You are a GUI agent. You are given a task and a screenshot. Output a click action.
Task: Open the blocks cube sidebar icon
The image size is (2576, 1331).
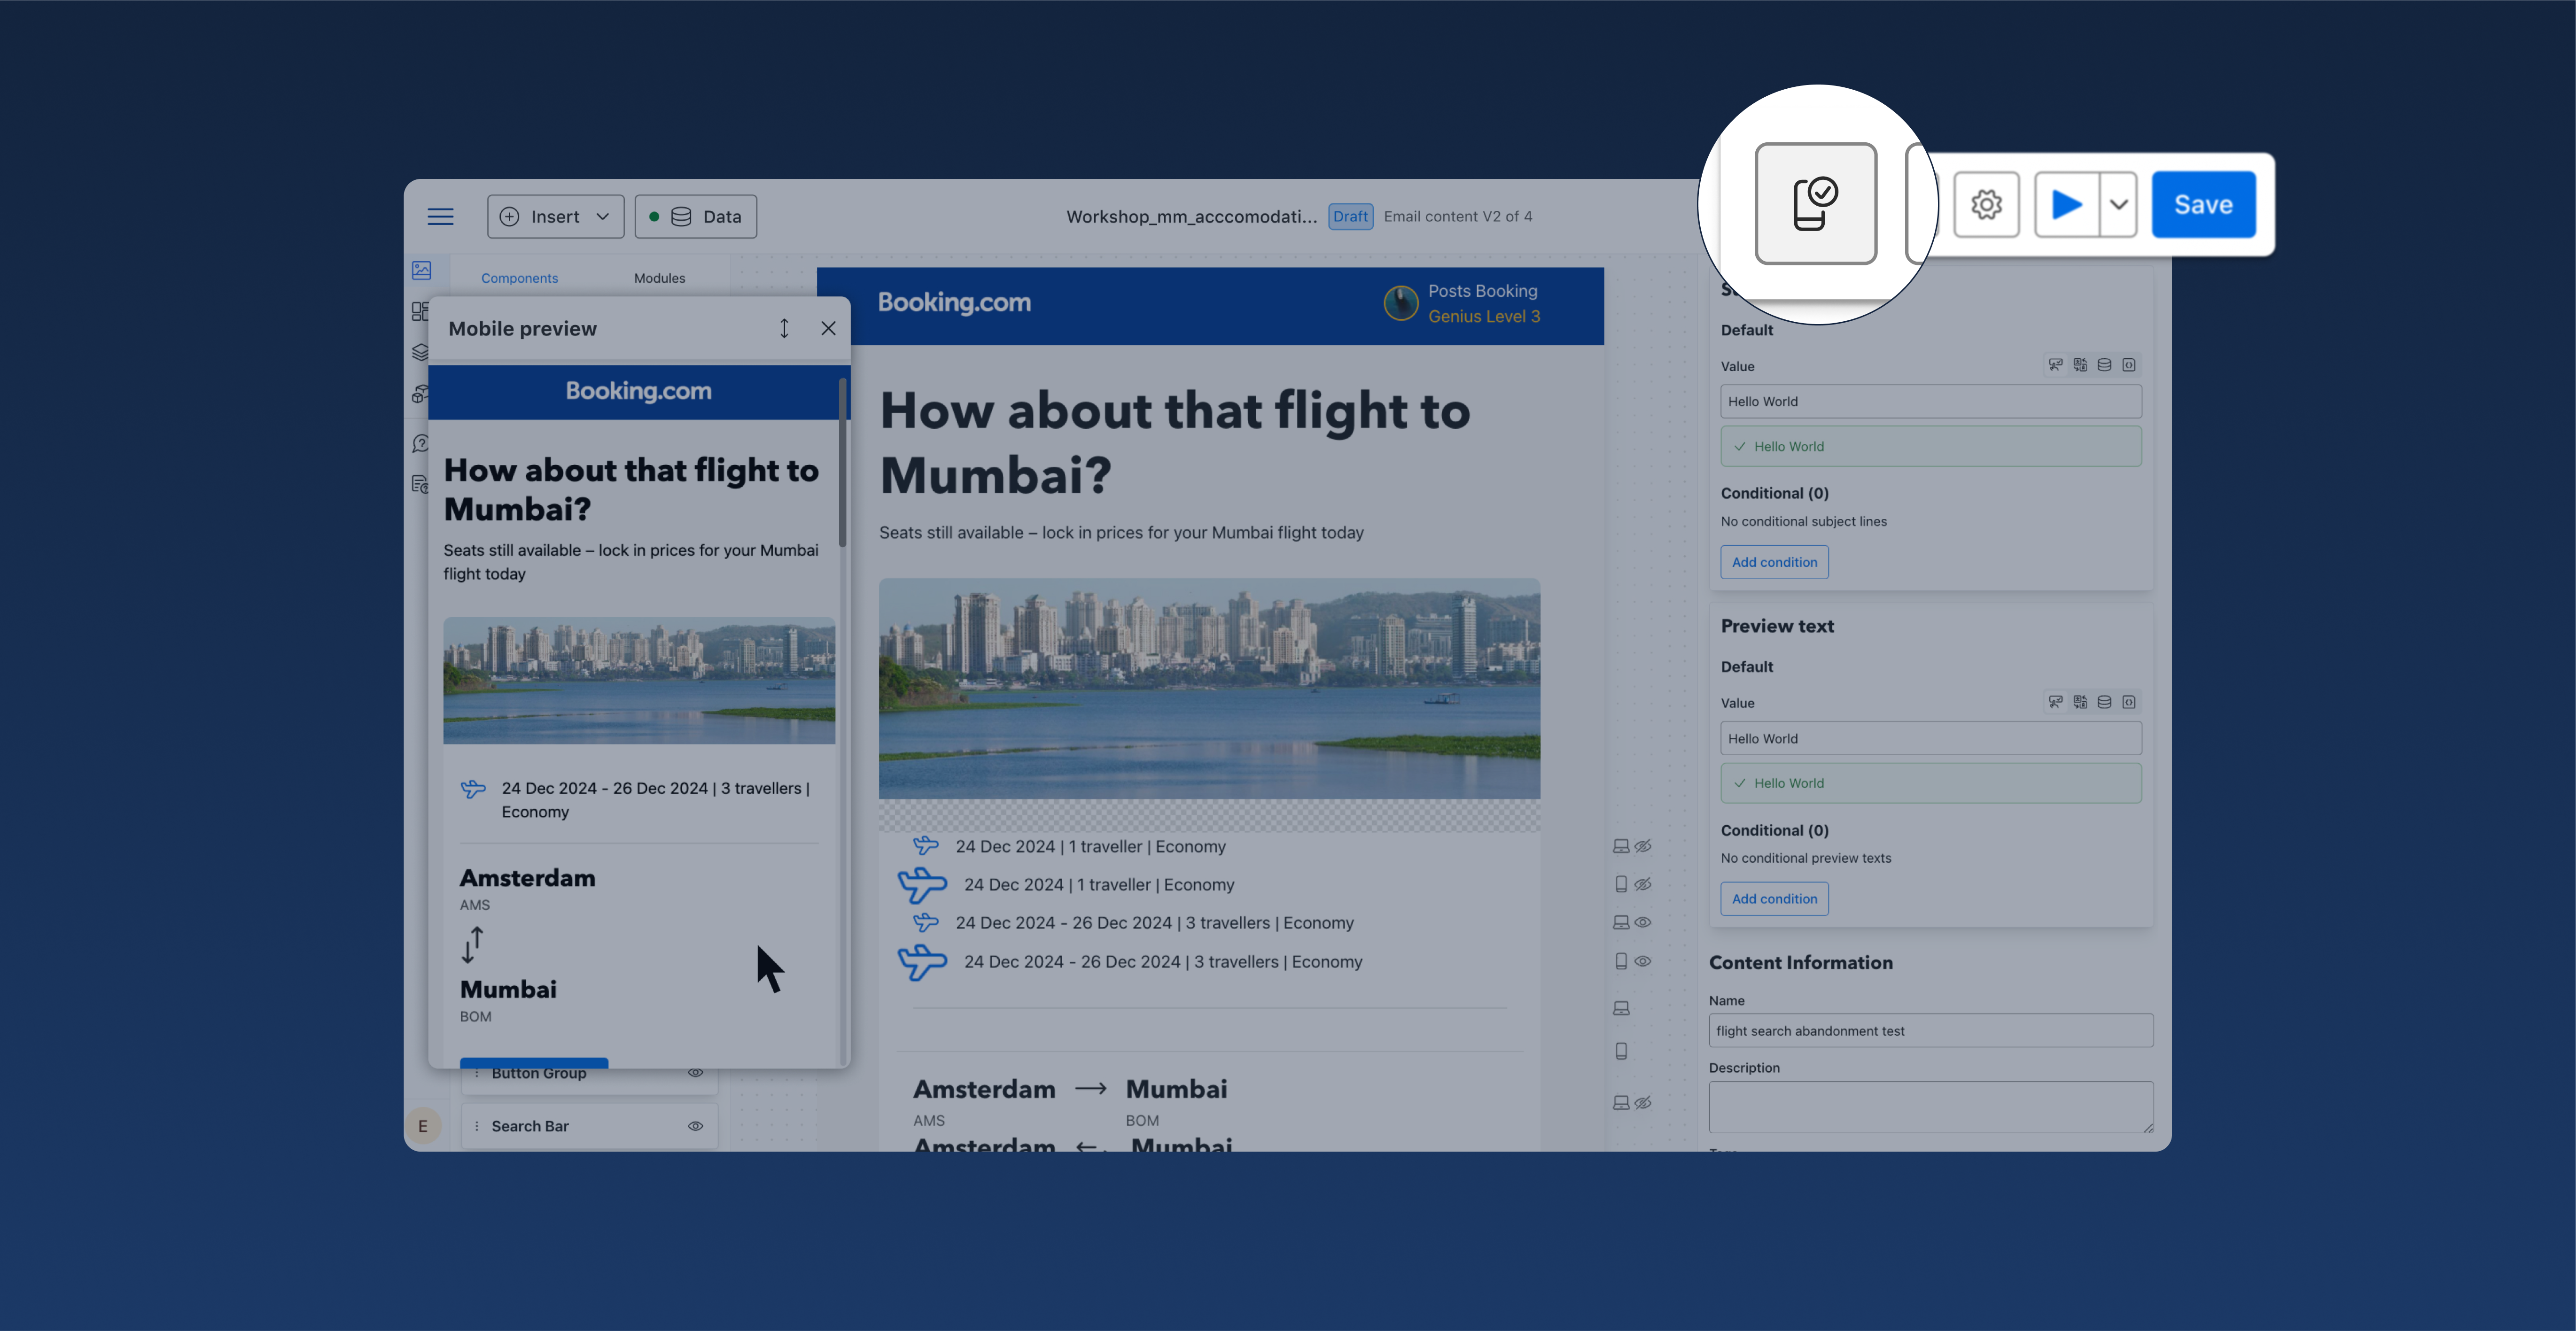[420, 395]
